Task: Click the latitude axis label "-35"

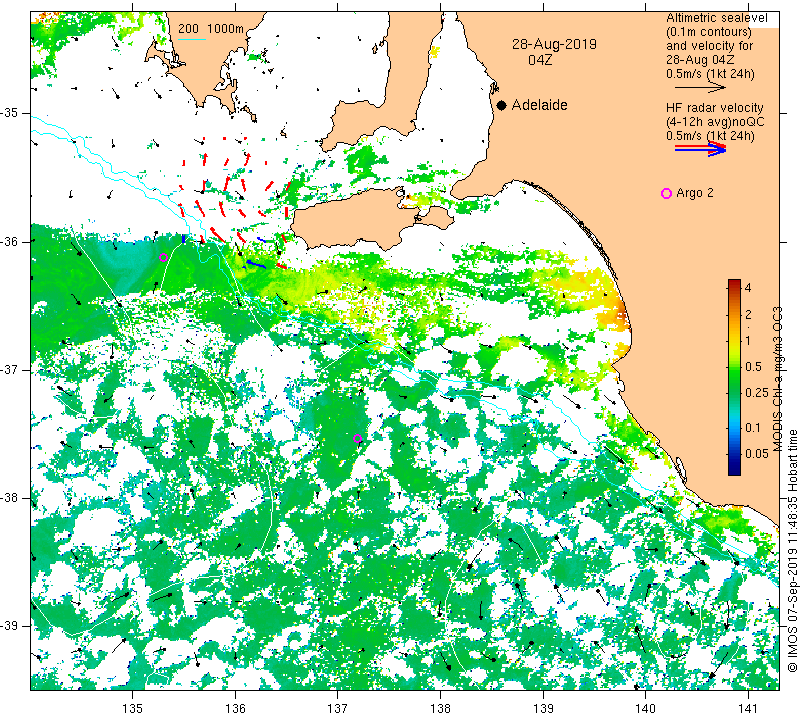Action: coord(10,112)
